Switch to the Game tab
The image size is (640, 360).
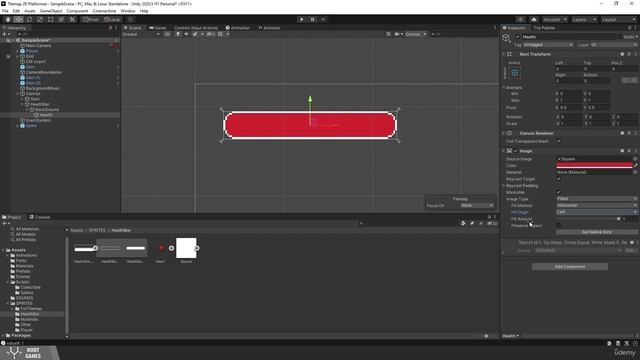158,28
